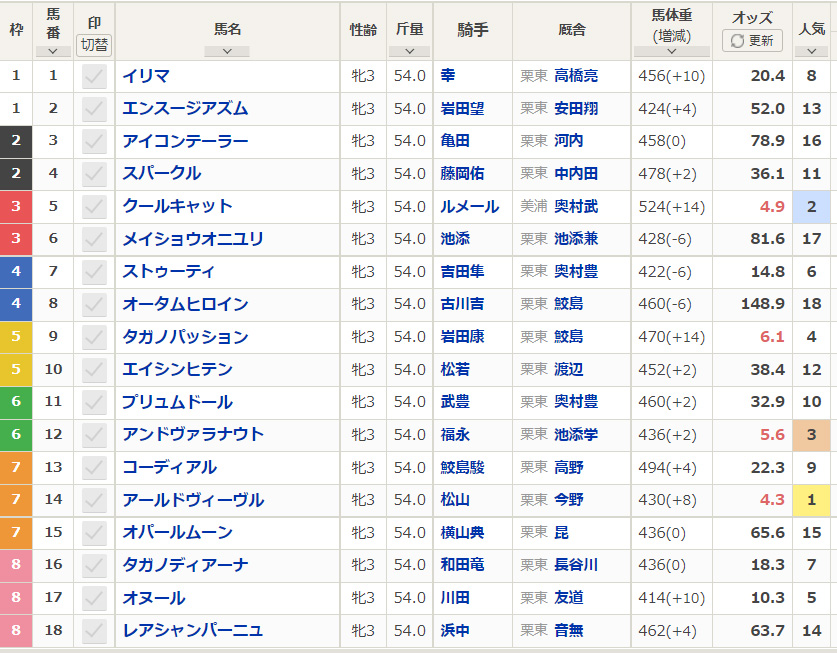Open jockey link 岩田望
Screen dimensions: 837x653
coord(462,108)
